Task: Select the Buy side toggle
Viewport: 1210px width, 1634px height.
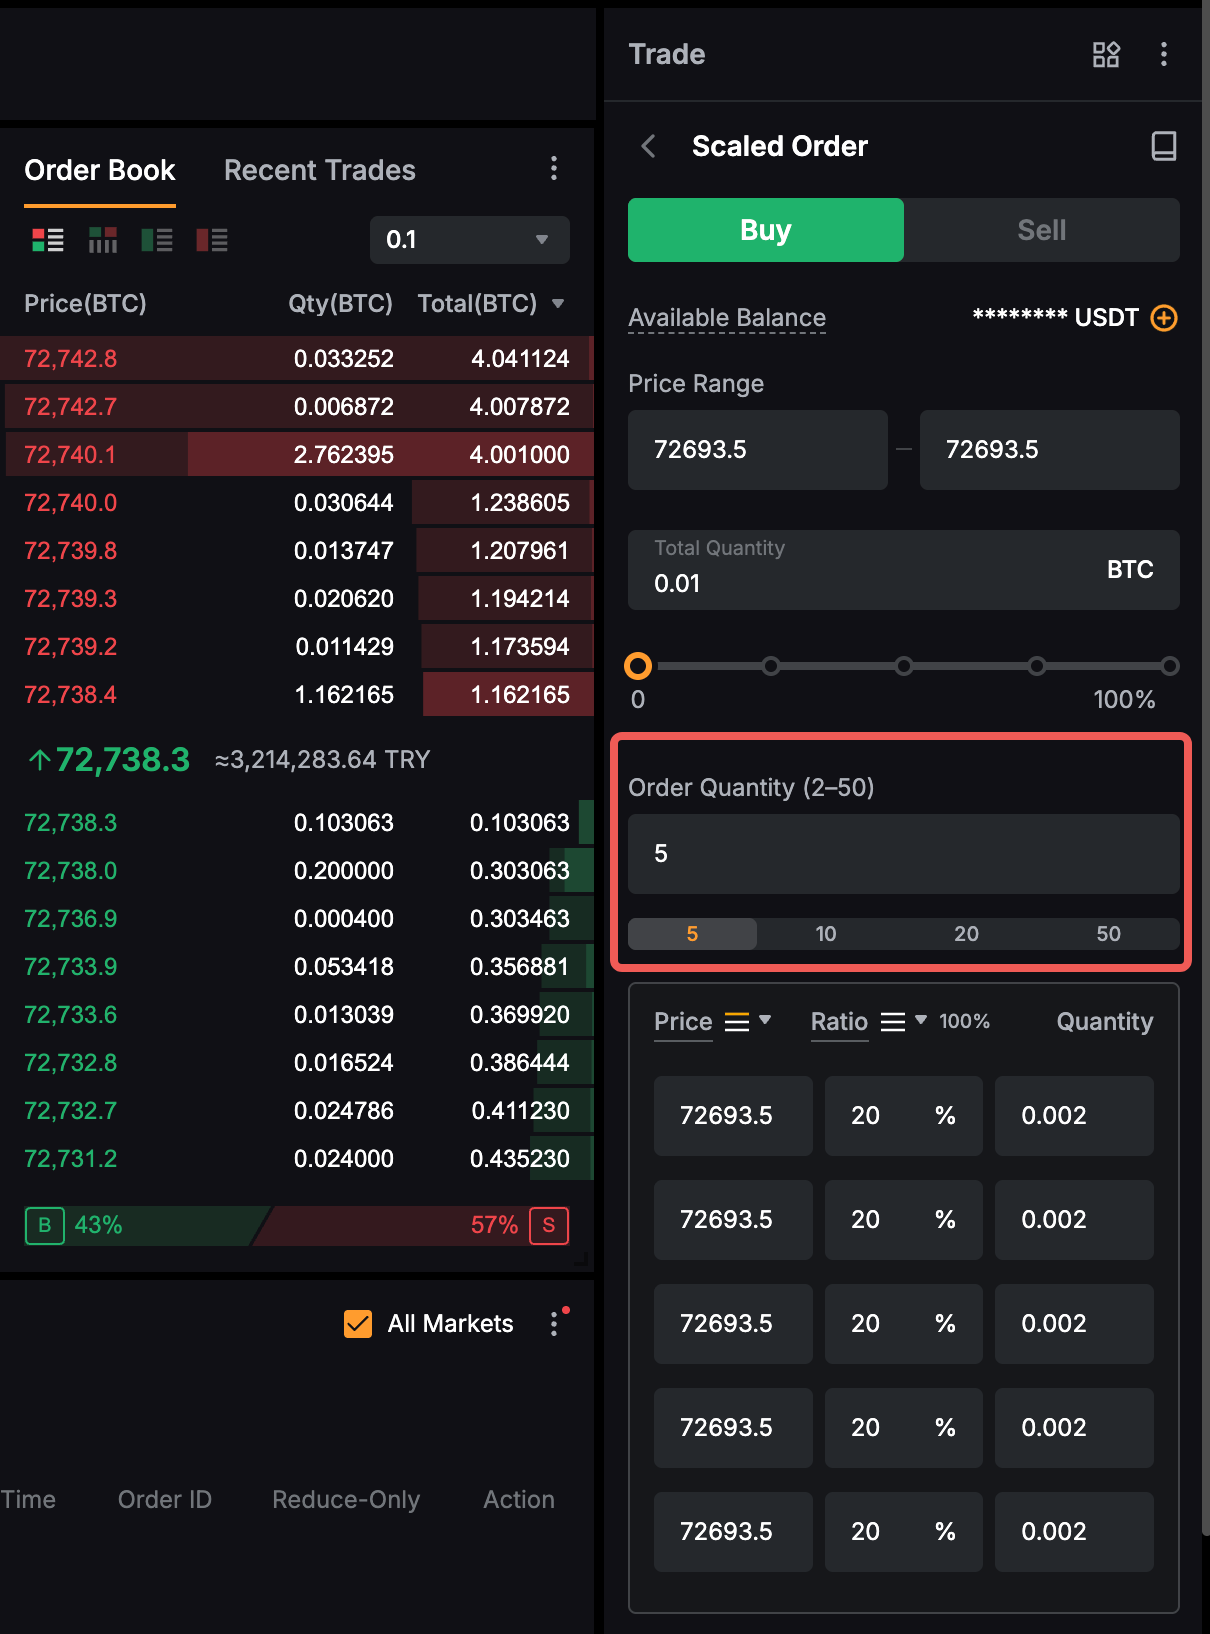Action: (765, 230)
